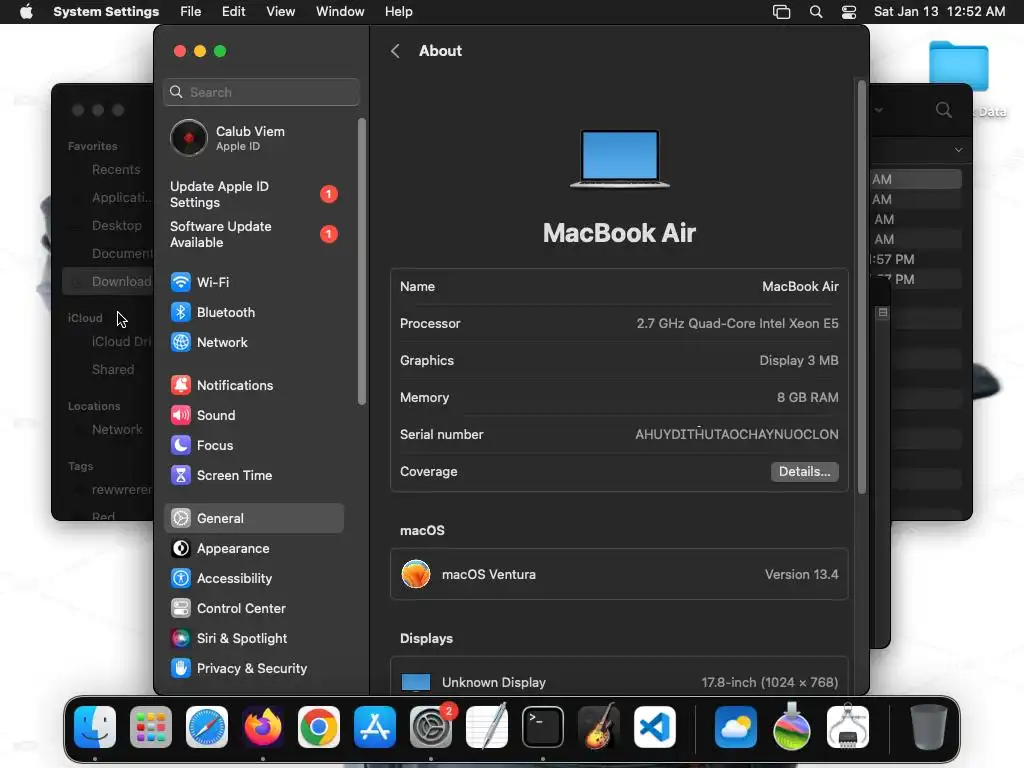1024x768 pixels.
Task: Open Spotlight search in menu bar
Action: 816,12
